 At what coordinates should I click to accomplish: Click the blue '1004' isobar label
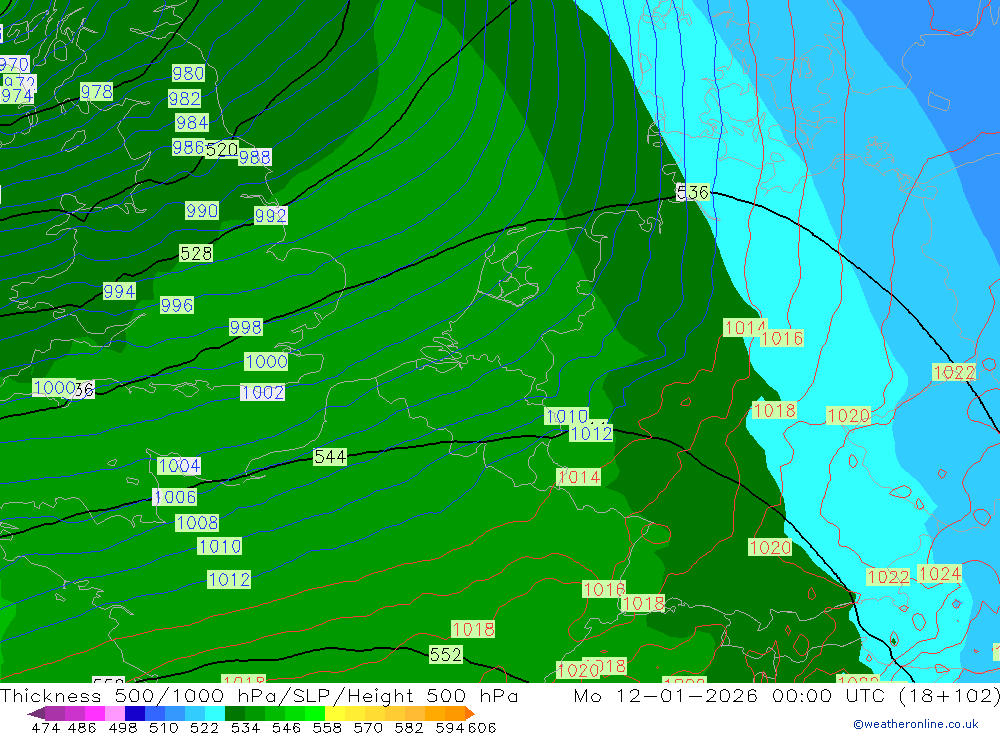tap(179, 466)
